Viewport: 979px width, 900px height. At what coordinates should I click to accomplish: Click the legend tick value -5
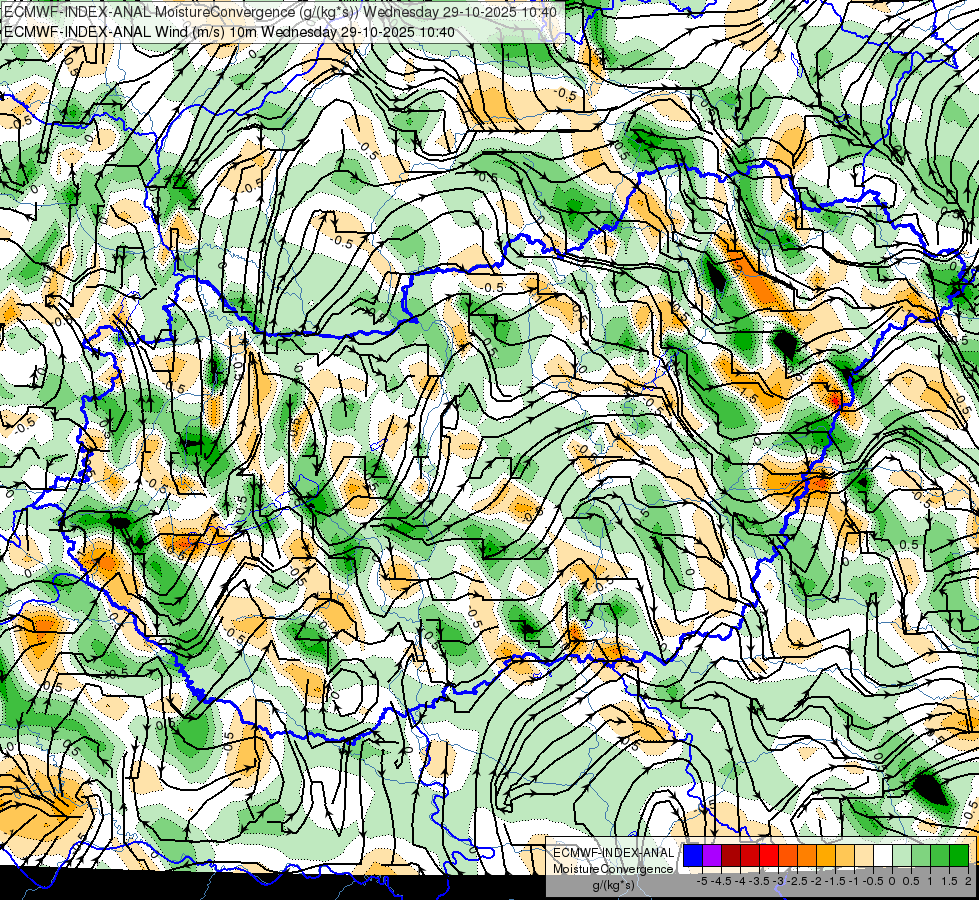[x=702, y=881]
